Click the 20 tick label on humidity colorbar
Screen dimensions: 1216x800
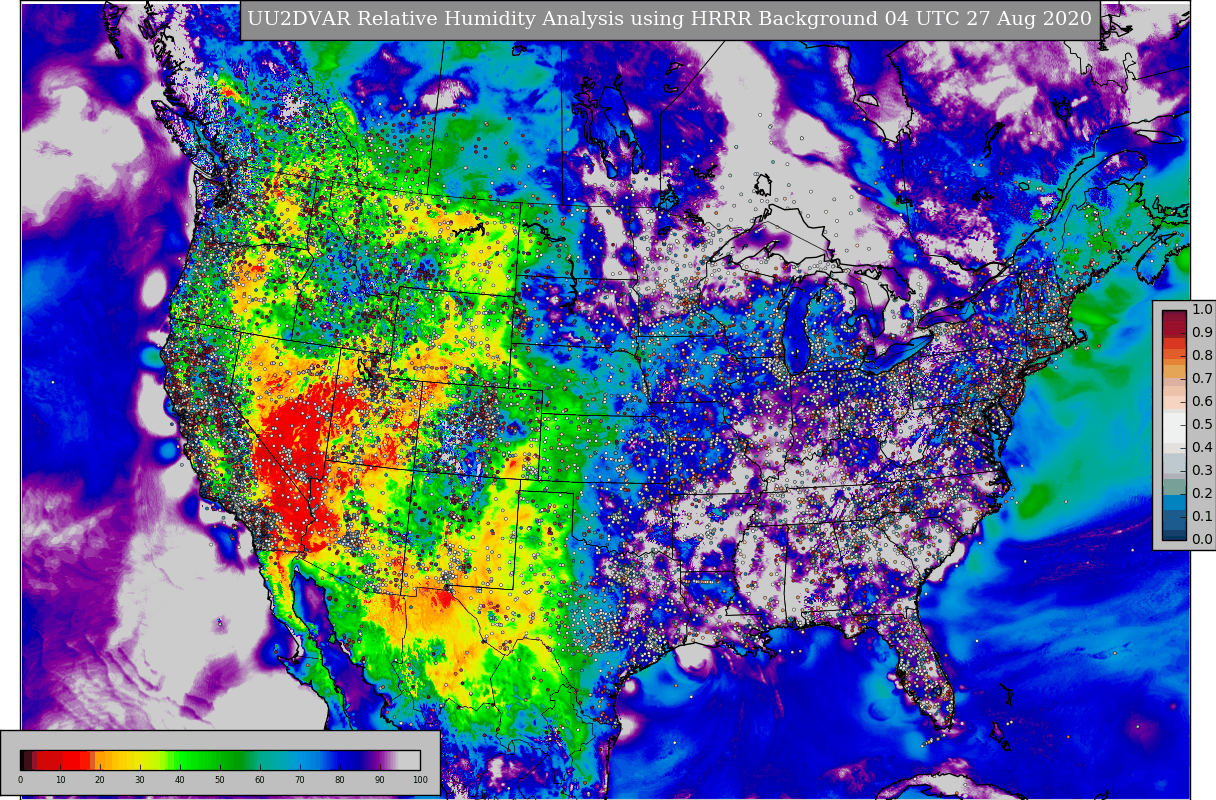[100, 780]
